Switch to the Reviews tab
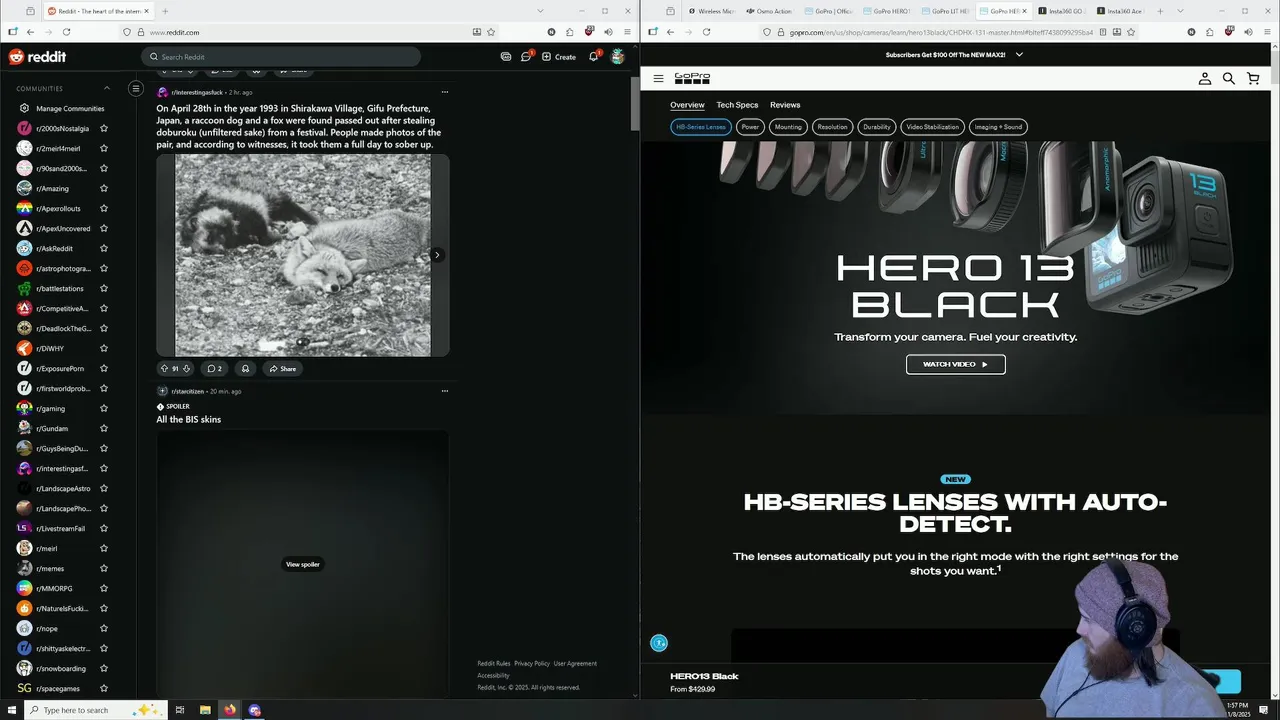Viewport: 1280px width, 720px height. click(785, 105)
